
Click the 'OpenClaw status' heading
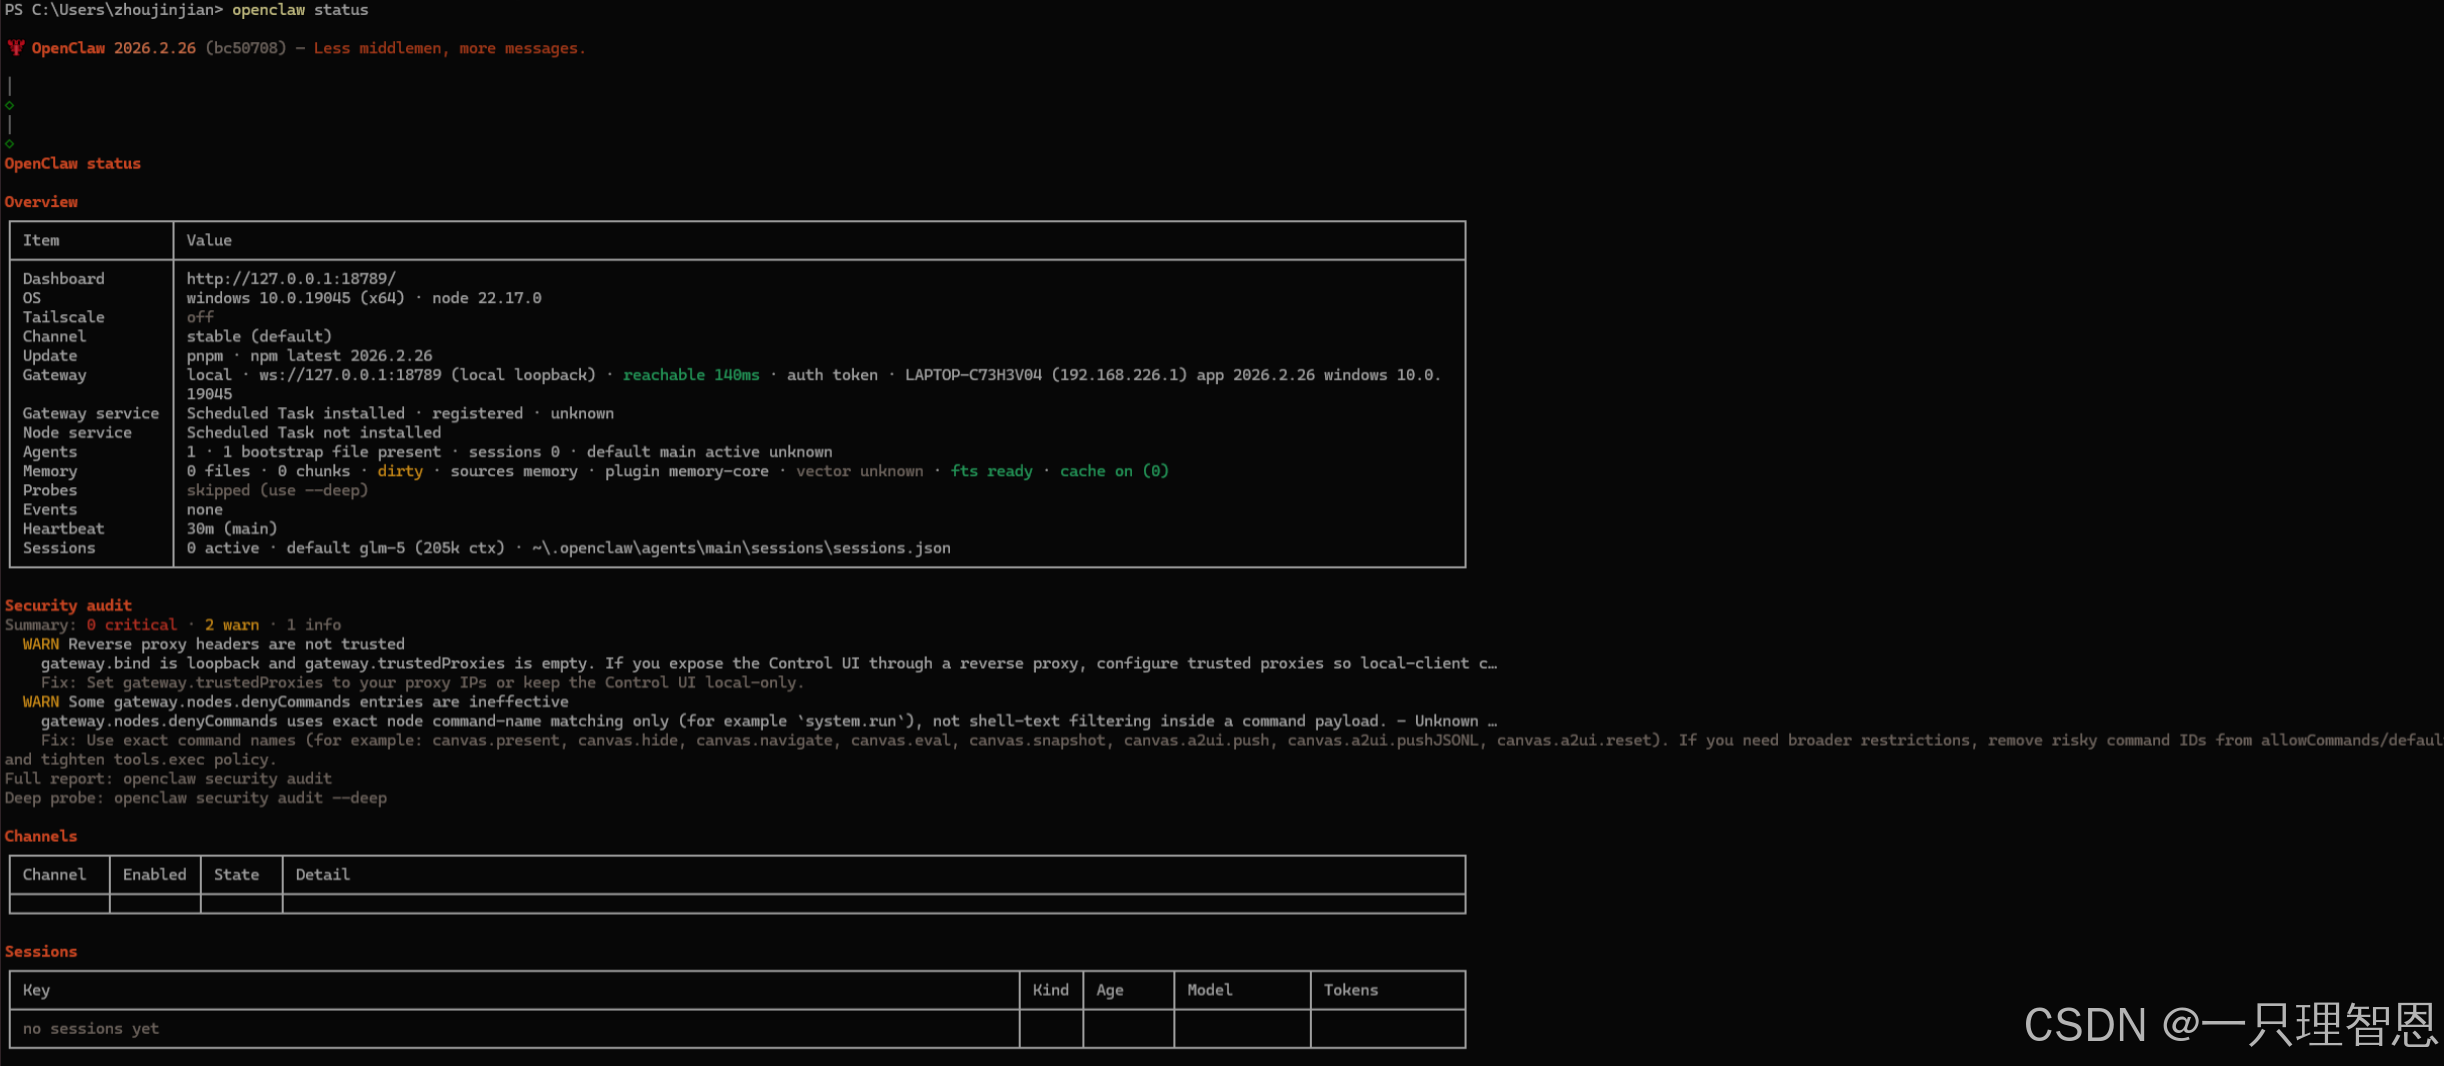pos(73,163)
